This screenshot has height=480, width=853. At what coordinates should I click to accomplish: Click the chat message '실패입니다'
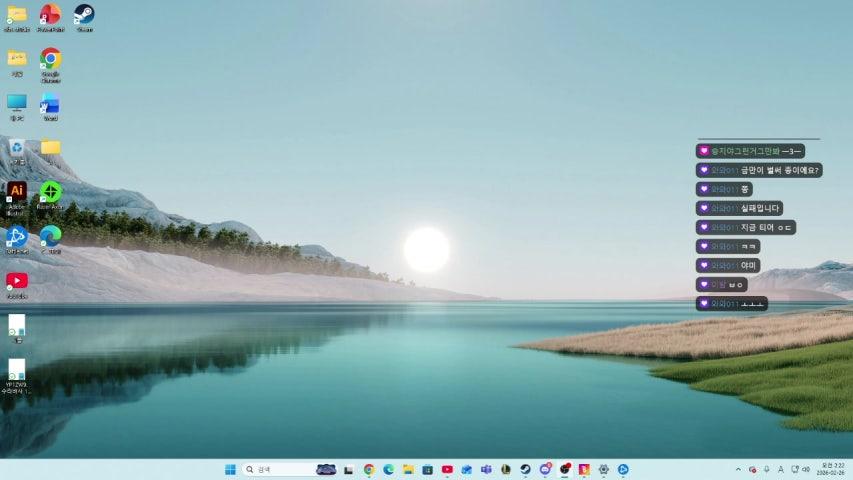pos(740,208)
